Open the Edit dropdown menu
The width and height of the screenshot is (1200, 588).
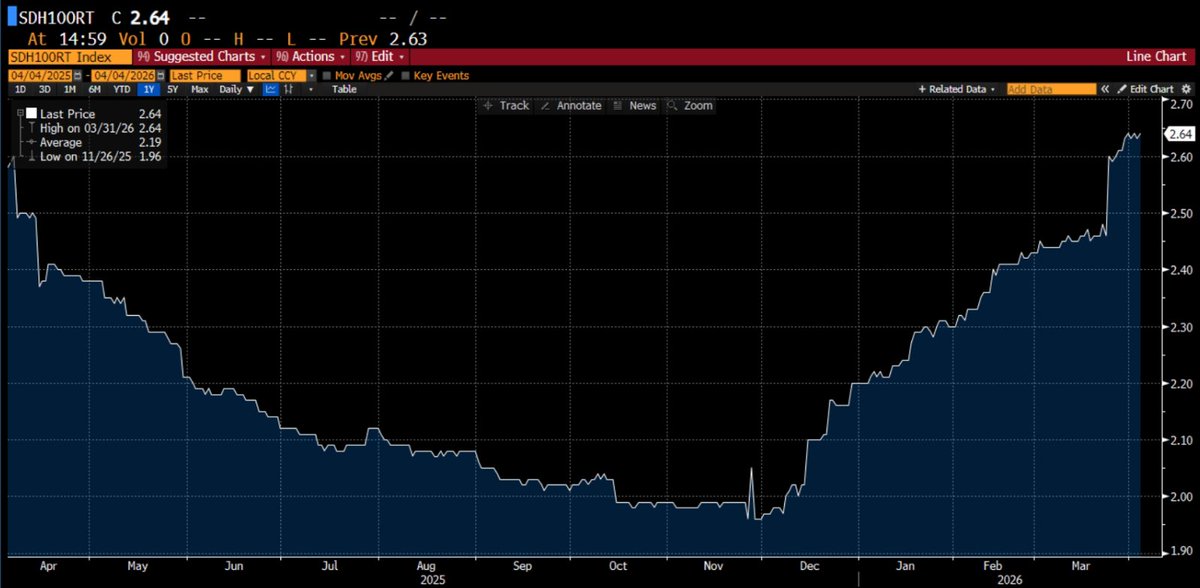379,57
